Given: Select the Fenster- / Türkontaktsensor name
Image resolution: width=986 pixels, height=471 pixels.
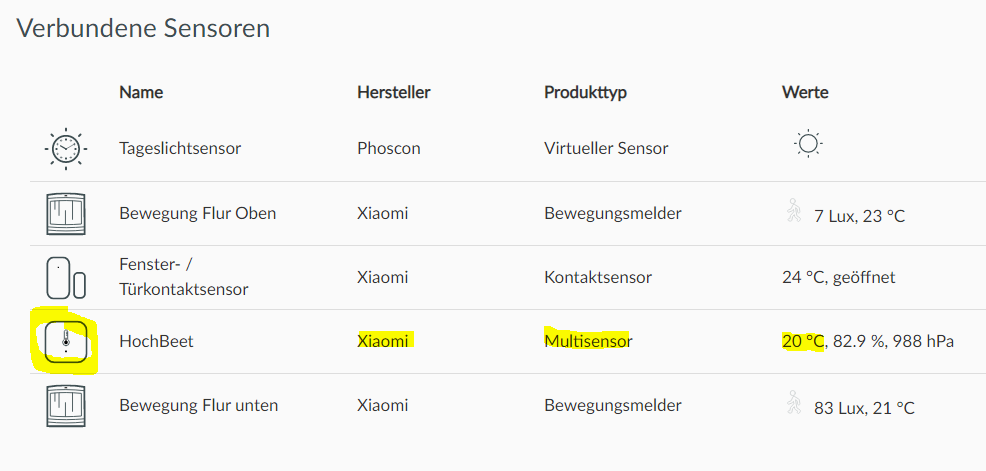Looking at the screenshot, I should (183, 277).
